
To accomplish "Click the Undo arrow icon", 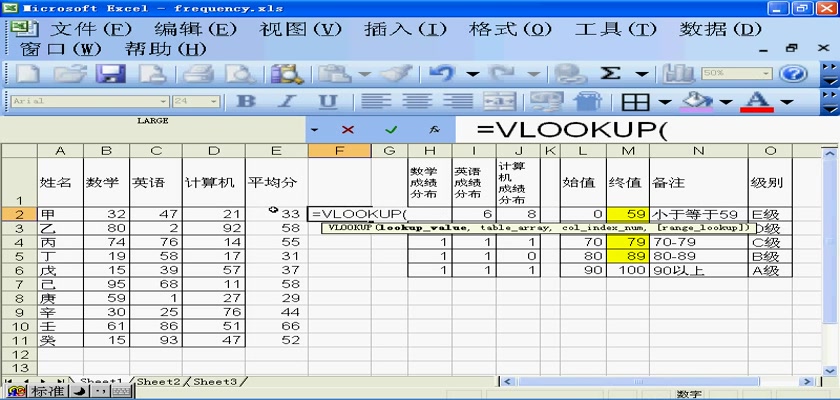I will pos(443,74).
